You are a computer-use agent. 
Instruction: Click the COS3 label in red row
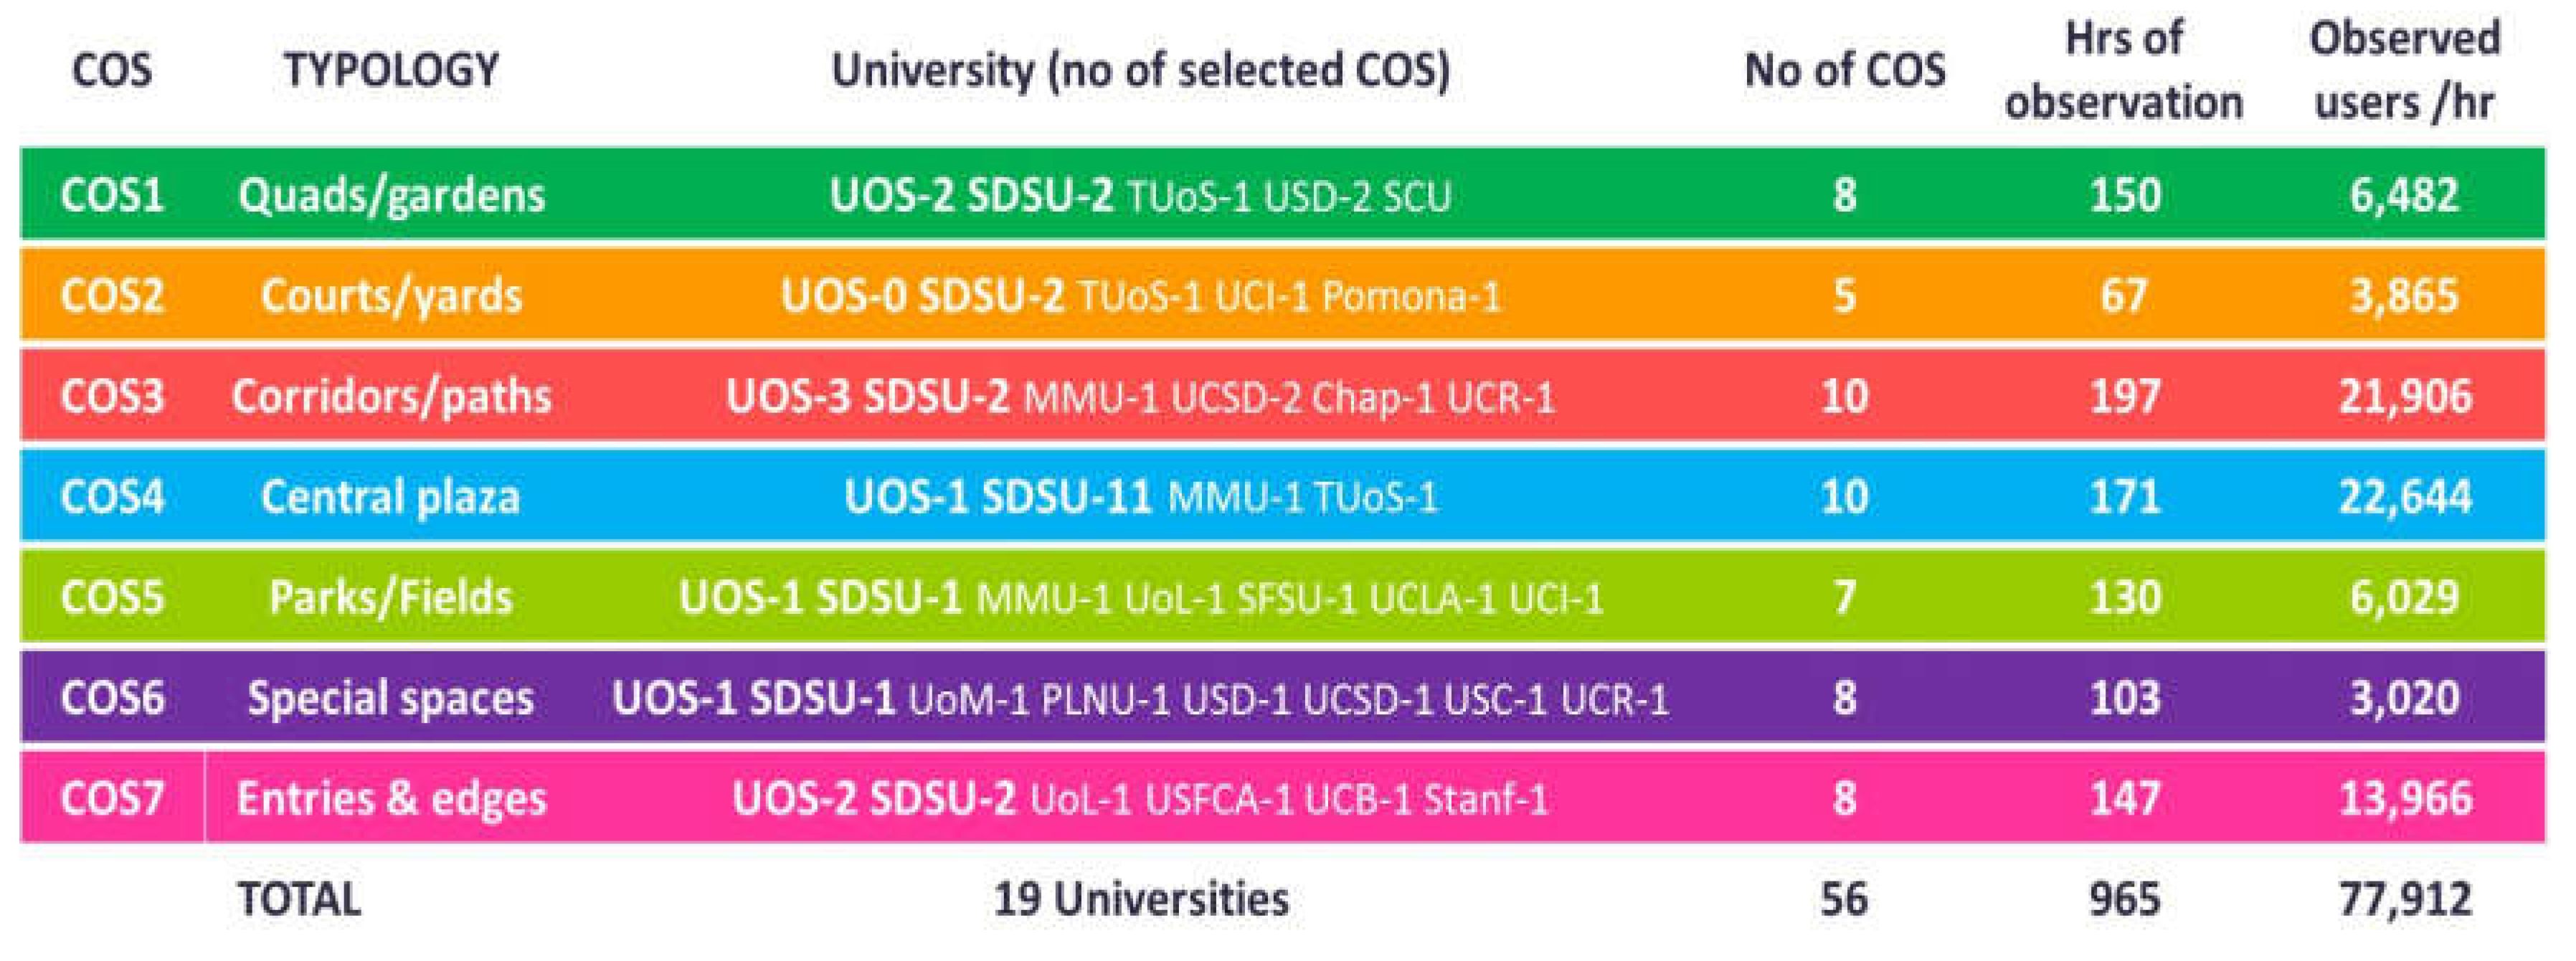[111, 396]
